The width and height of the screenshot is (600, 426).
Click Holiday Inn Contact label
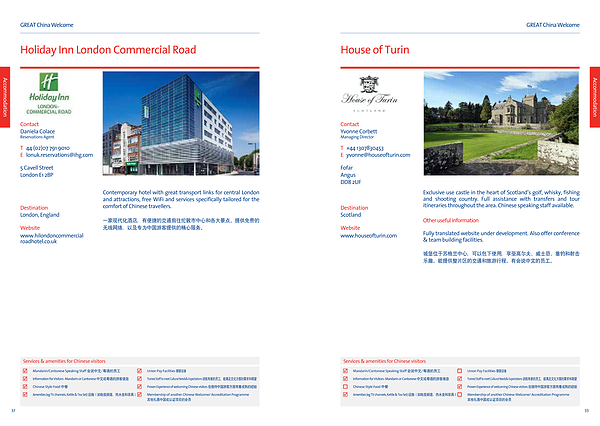[29, 124]
